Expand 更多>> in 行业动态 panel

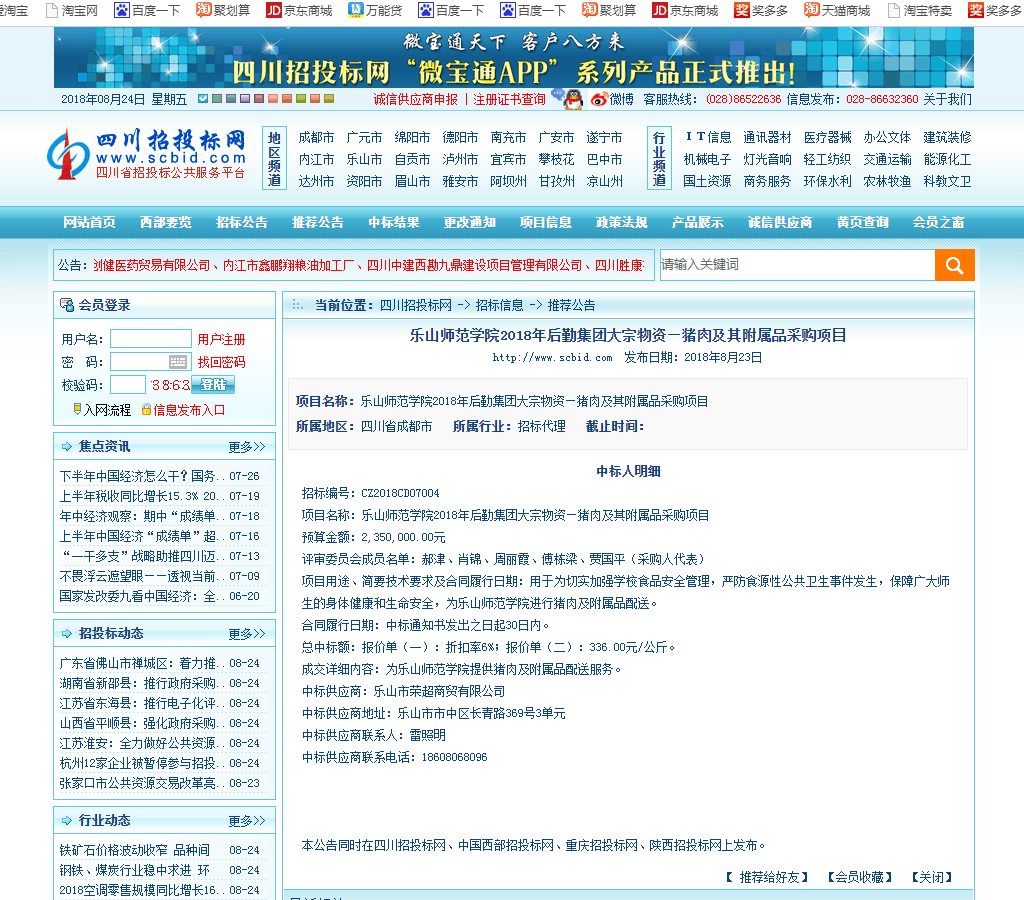(246, 821)
